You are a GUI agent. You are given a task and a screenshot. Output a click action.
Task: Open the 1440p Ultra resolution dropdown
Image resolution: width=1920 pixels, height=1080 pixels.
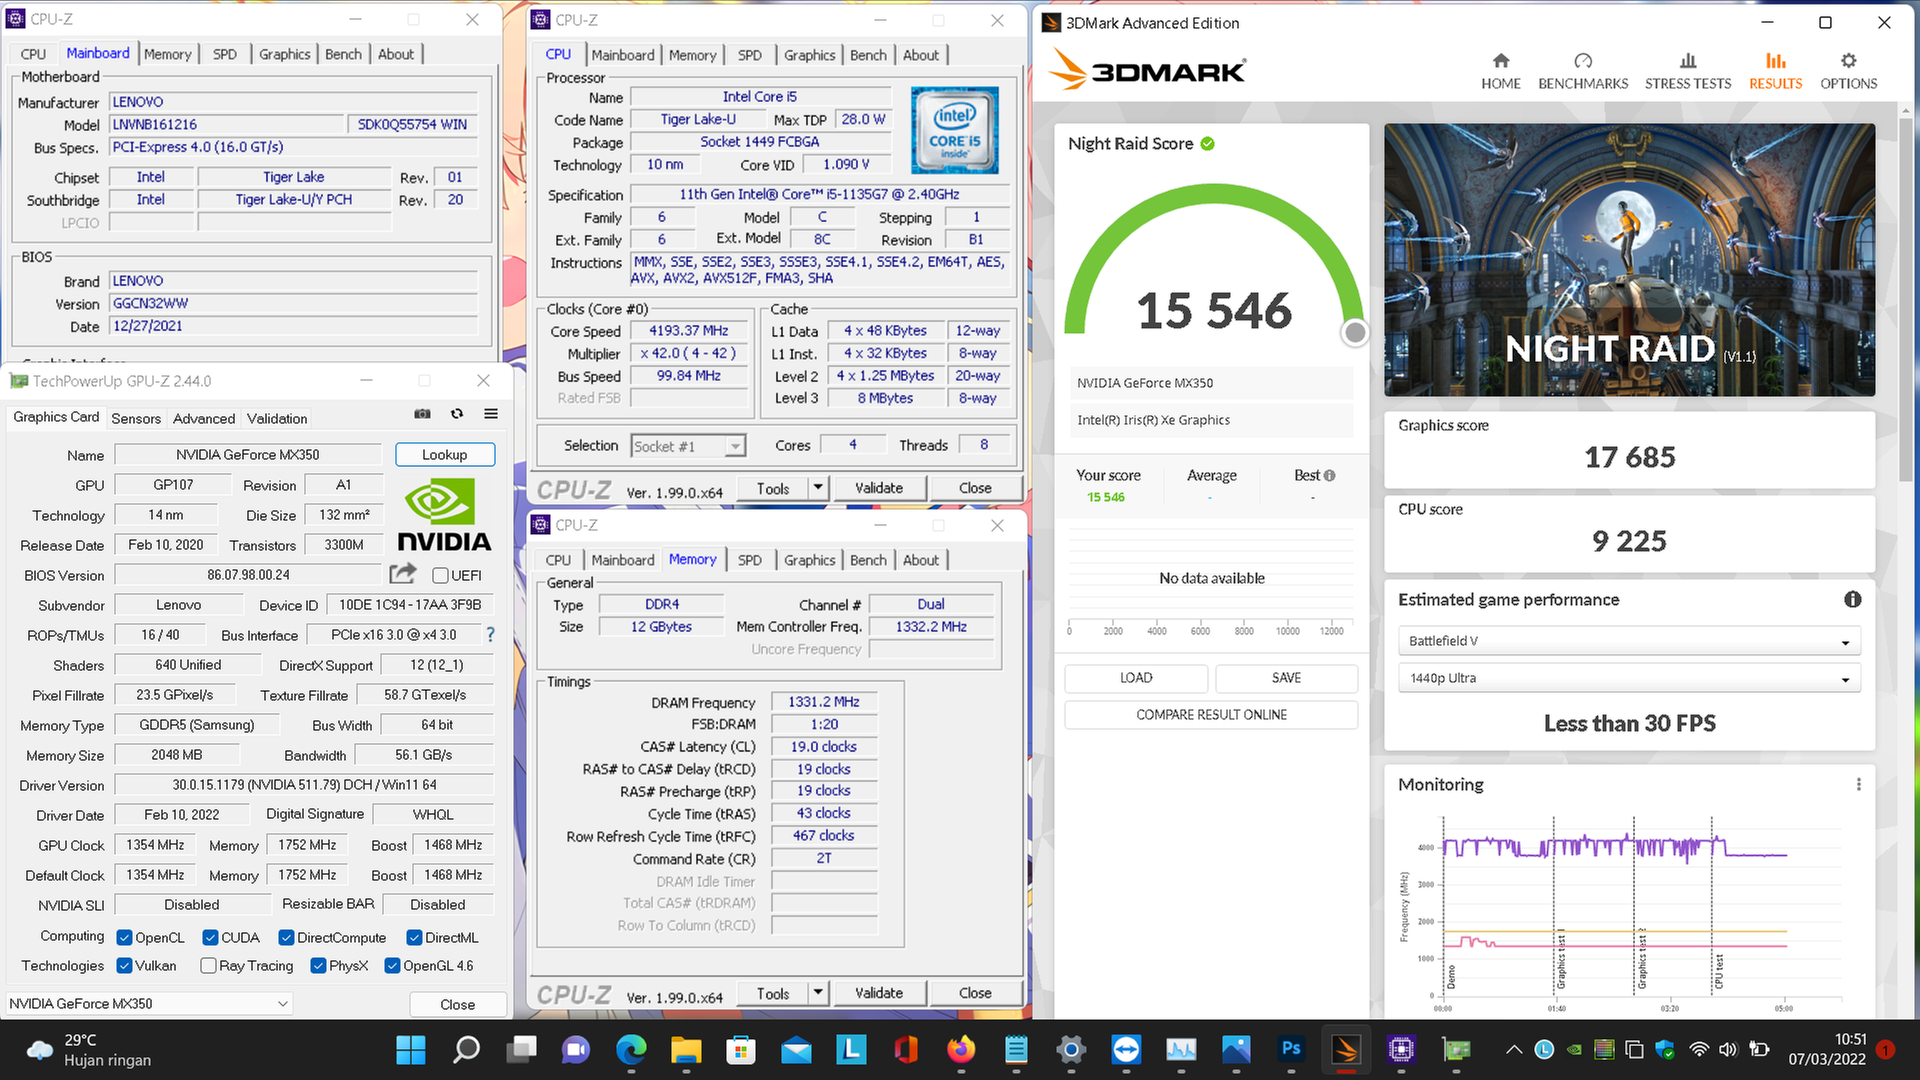1629,678
